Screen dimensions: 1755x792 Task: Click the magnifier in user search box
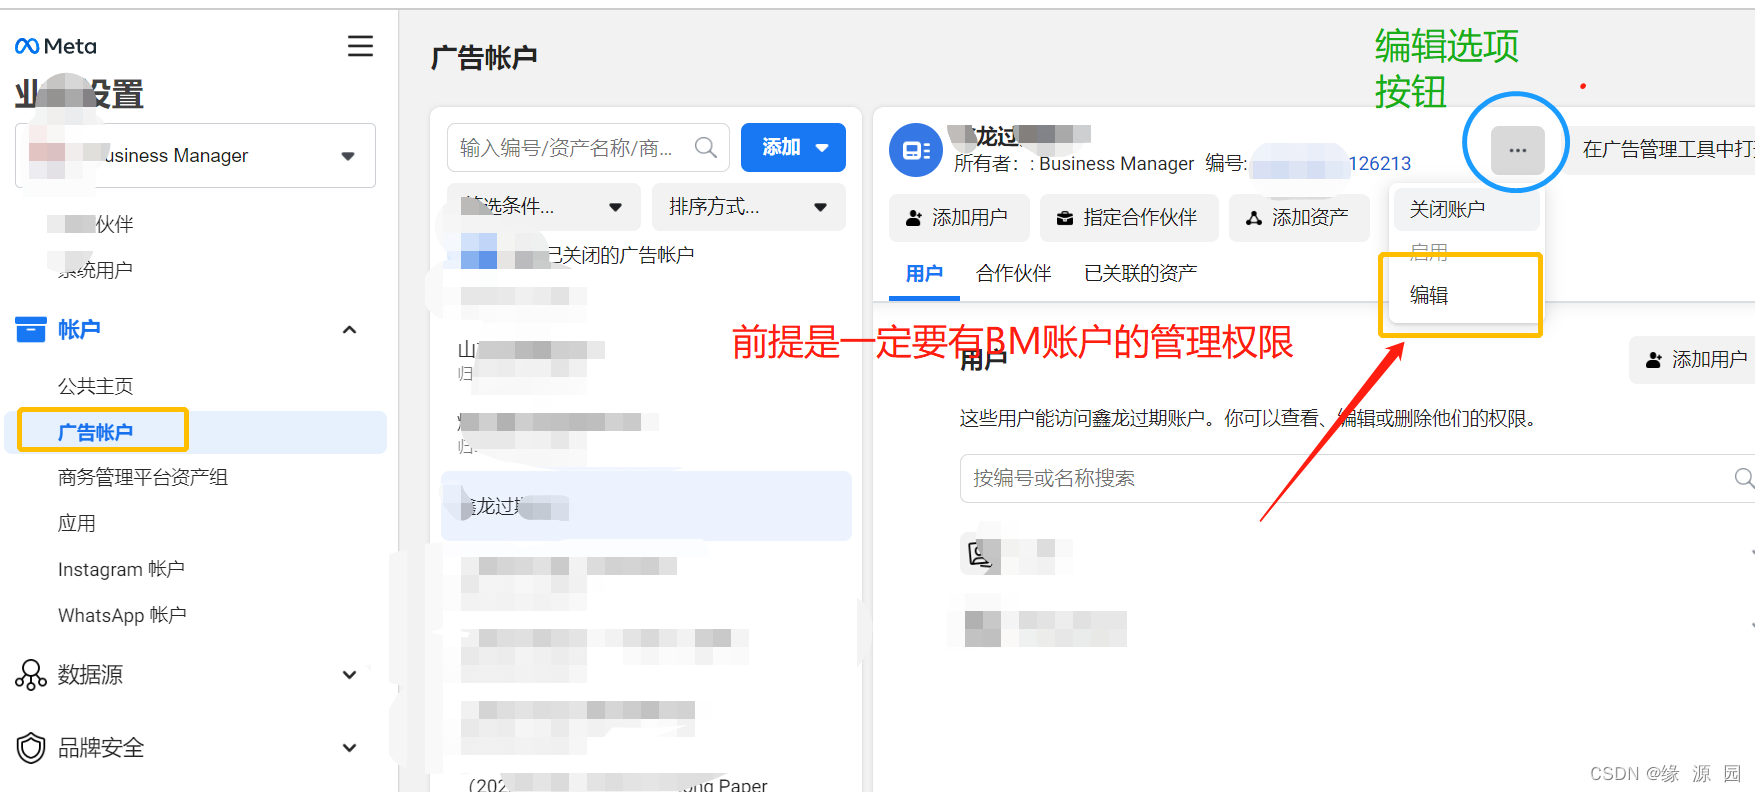(x=1744, y=478)
